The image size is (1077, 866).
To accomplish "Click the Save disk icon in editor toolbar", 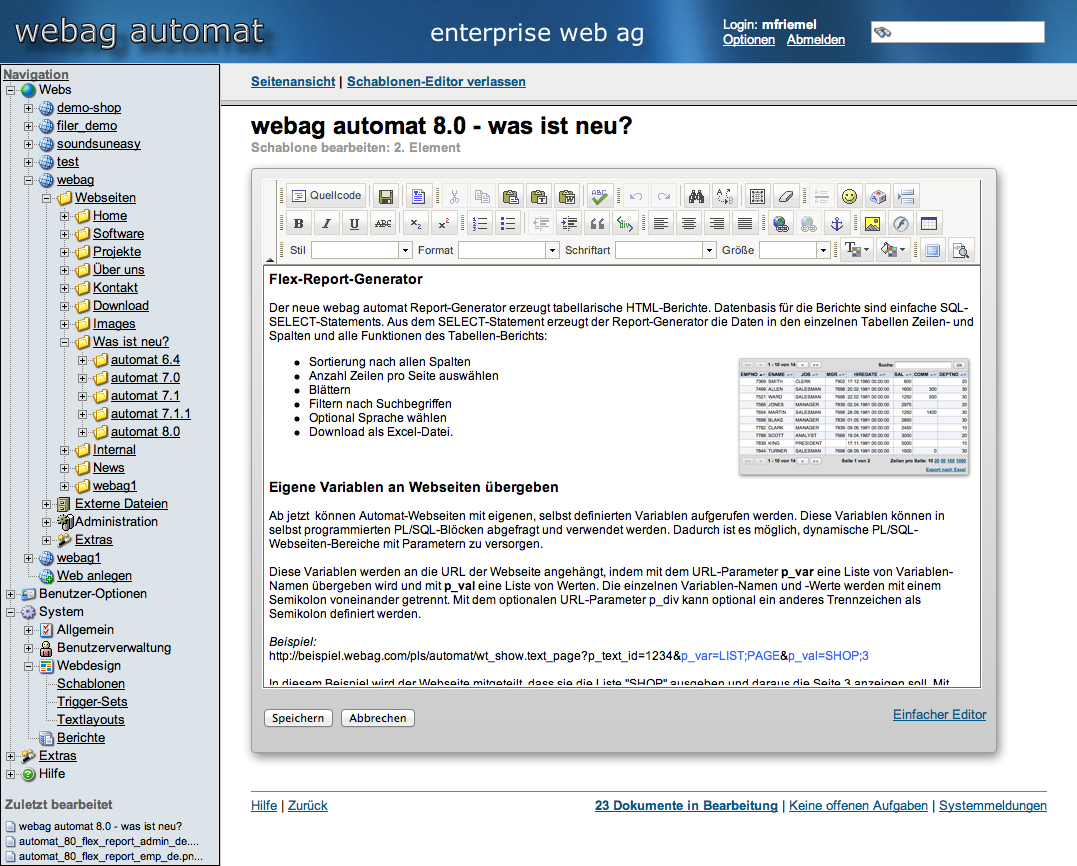I will click(x=386, y=196).
